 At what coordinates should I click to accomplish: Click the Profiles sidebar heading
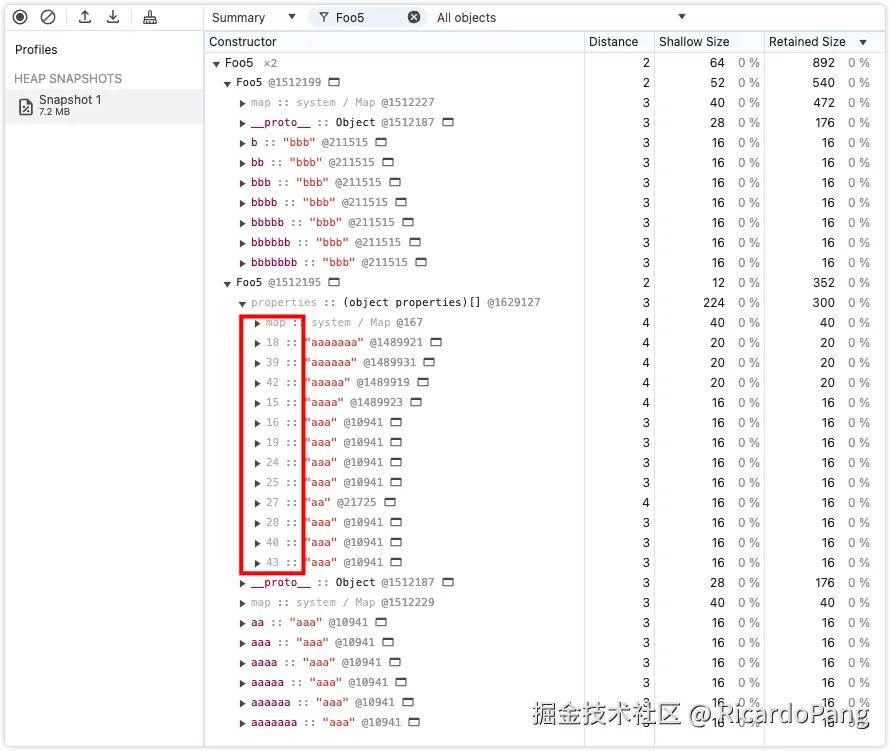click(36, 50)
